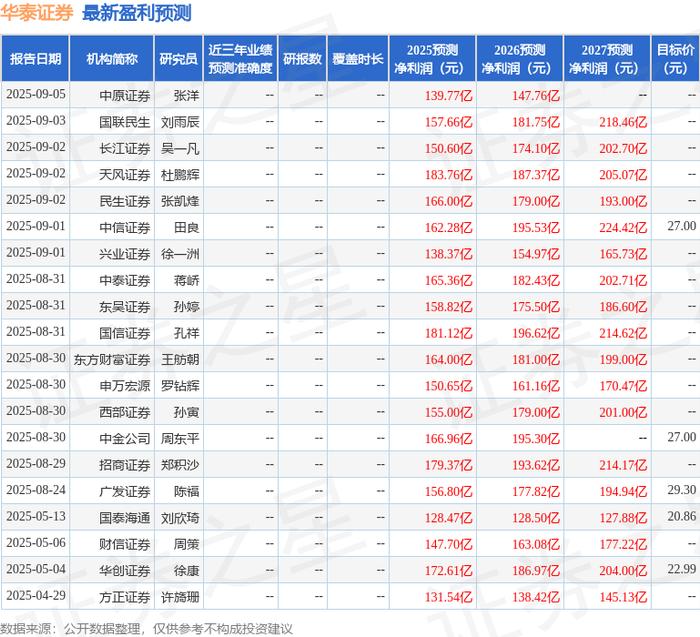Viewport: 700px width, 637px height.
Task: Select the 中原证券 institution cell
Action: click(x=125, y=96)
